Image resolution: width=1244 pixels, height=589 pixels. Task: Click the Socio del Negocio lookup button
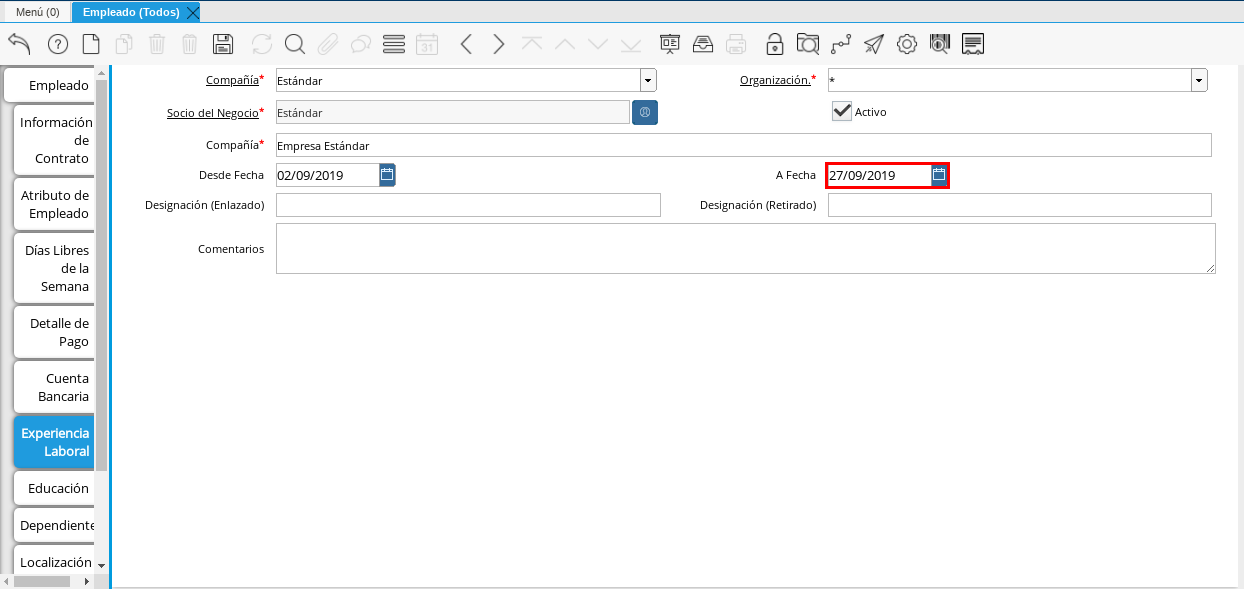(x=645, y=113)
